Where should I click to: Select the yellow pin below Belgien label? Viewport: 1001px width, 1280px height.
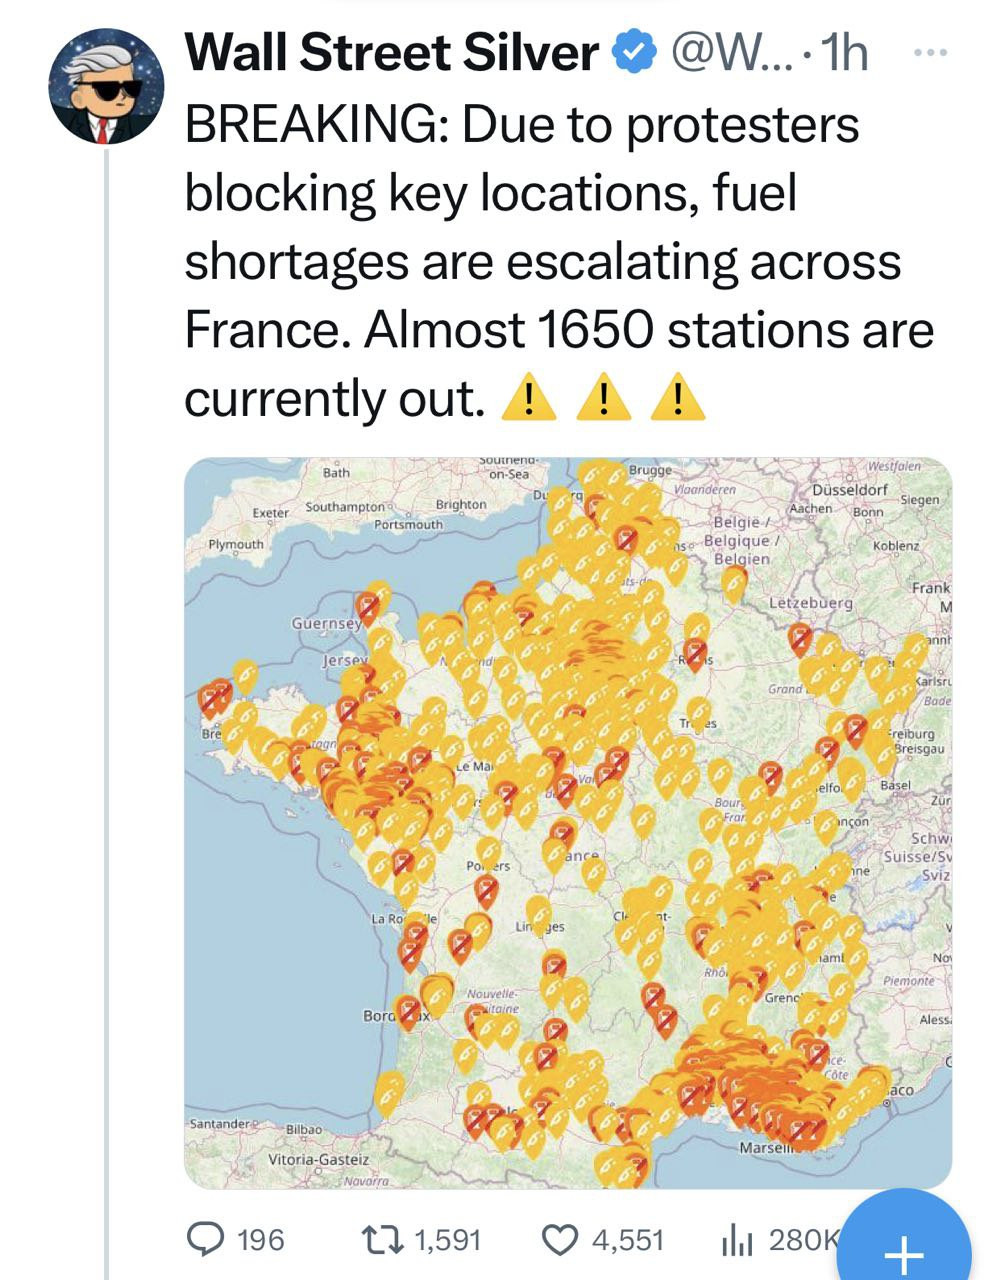[735, 583]
